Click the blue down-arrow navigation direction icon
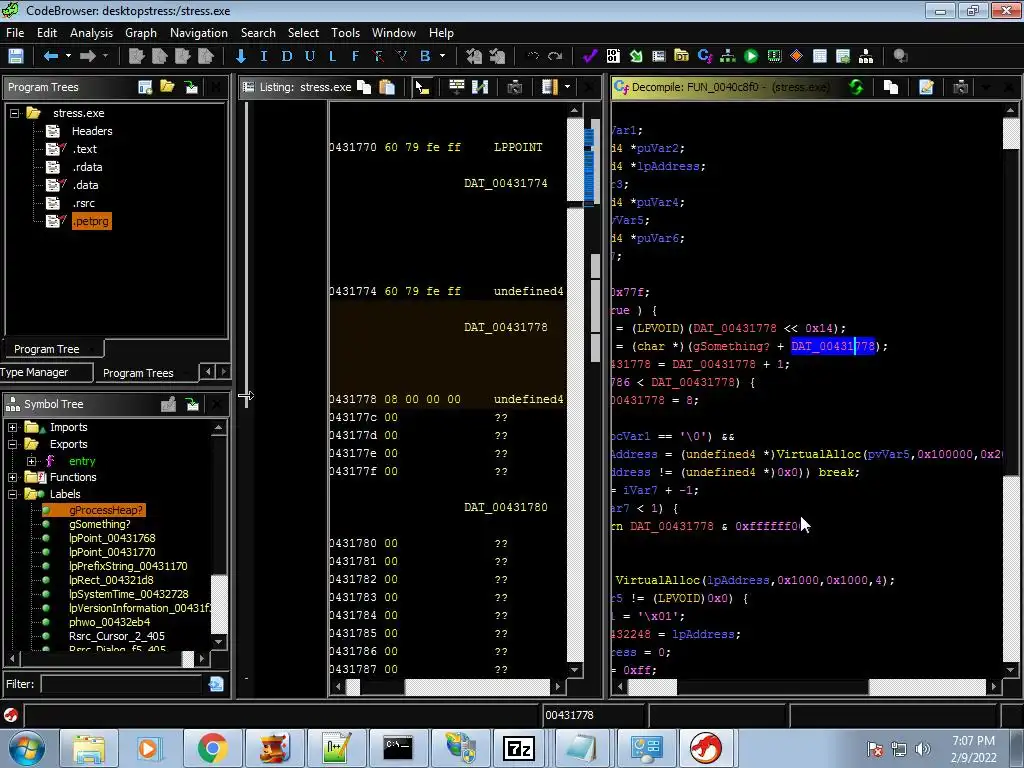The width and height of the screenshot is (1024, 768). click(x=240, y=56)
